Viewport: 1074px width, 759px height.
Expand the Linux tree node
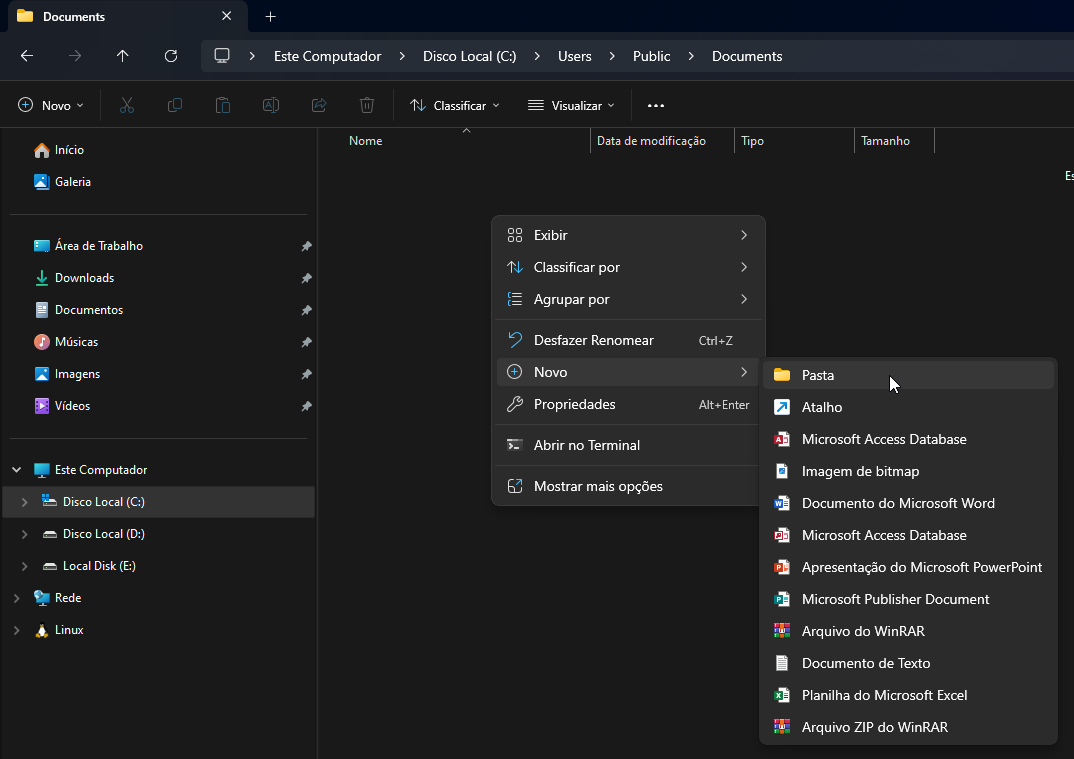tap(16, 630)
